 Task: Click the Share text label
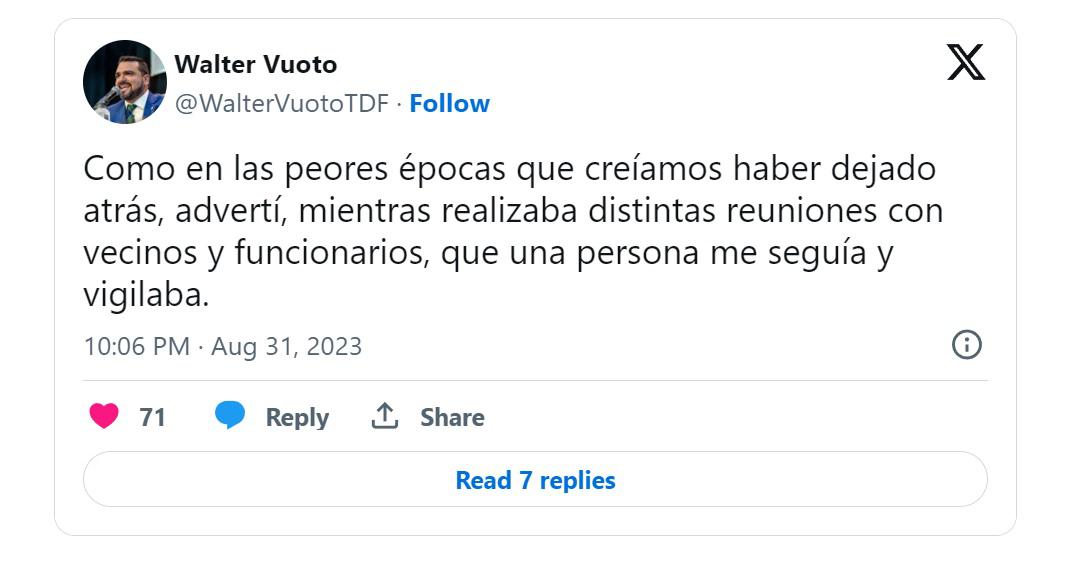click(452, 417)
